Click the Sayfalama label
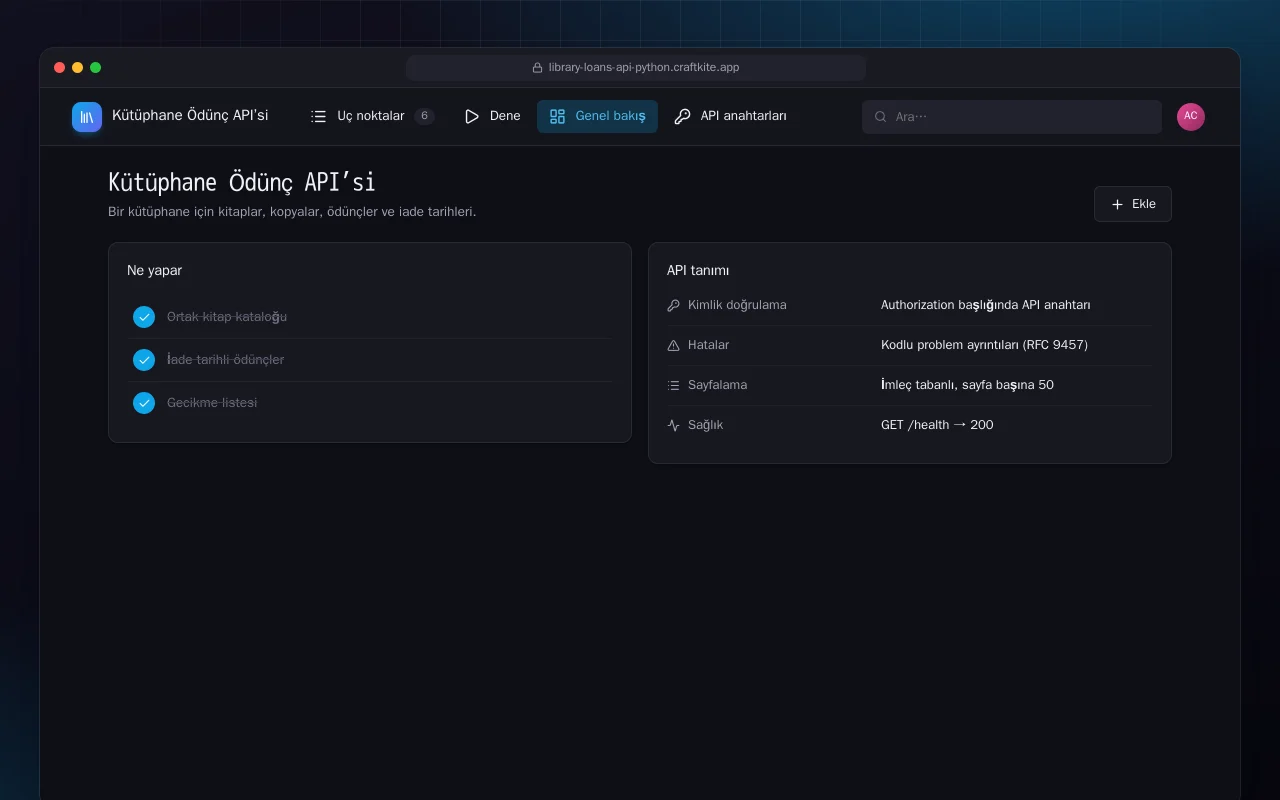1280x800 pixels. click(x=718, y=385)
